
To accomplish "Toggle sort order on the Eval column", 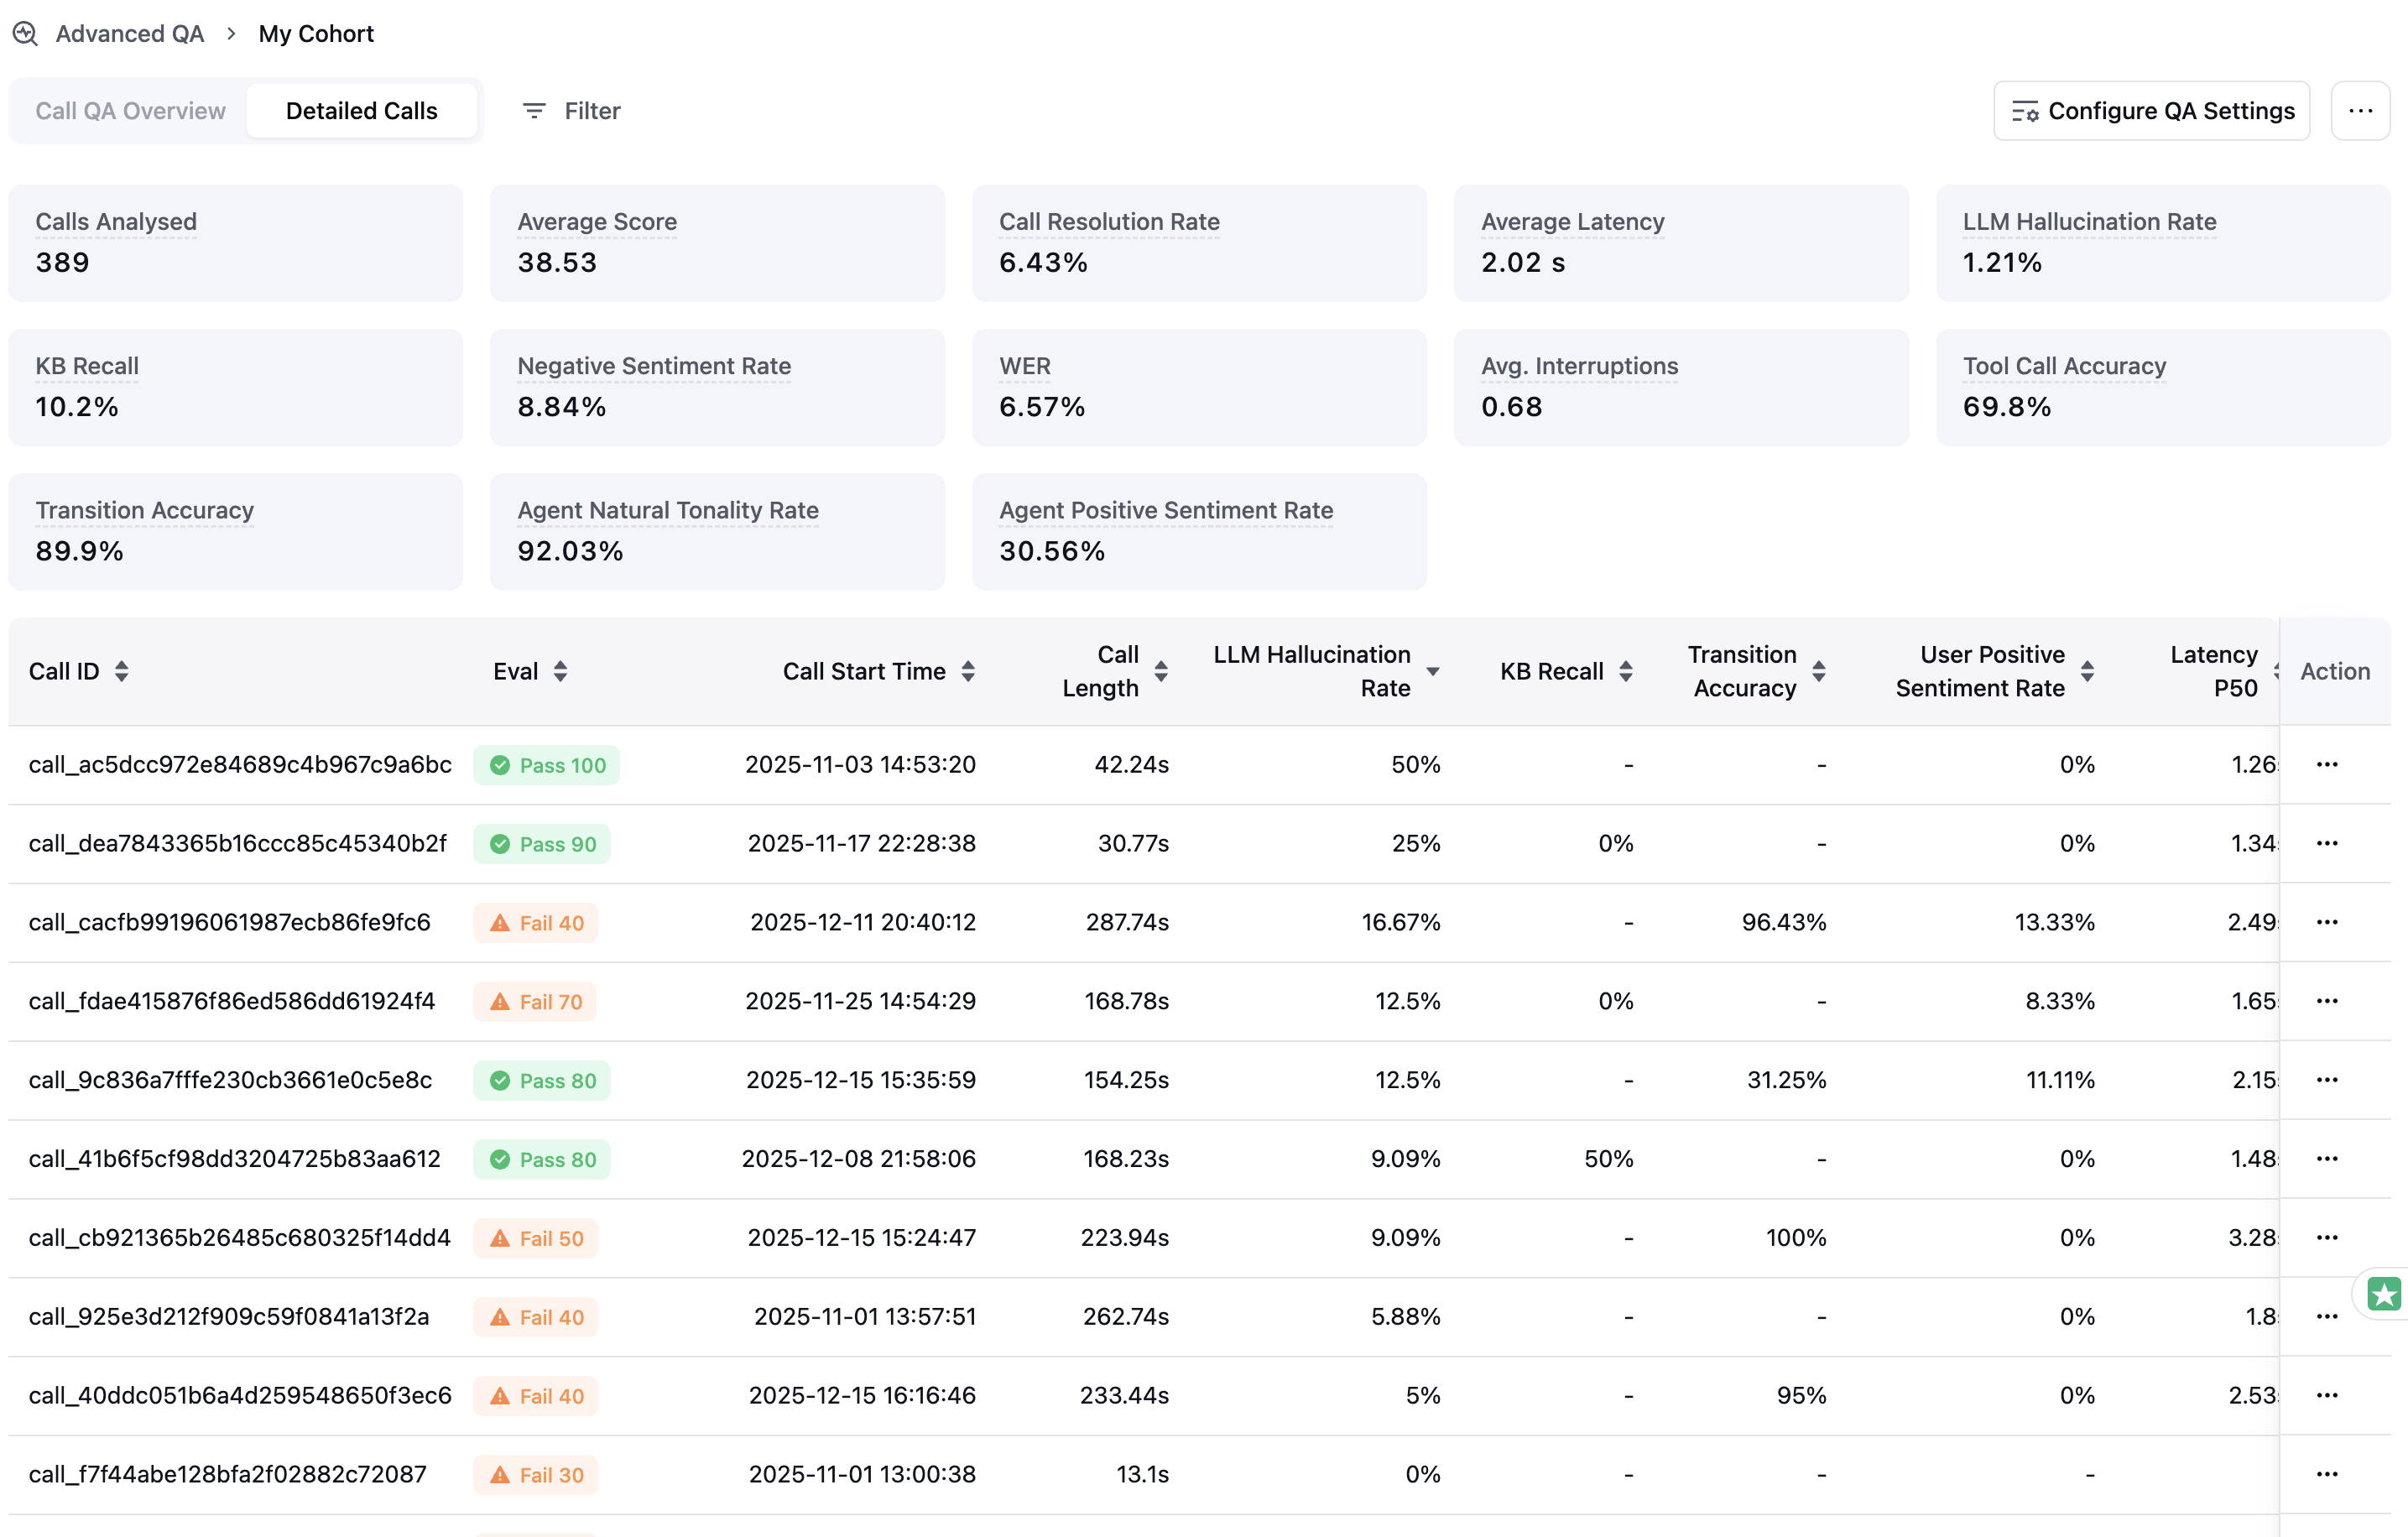I will tap(560, 671).
